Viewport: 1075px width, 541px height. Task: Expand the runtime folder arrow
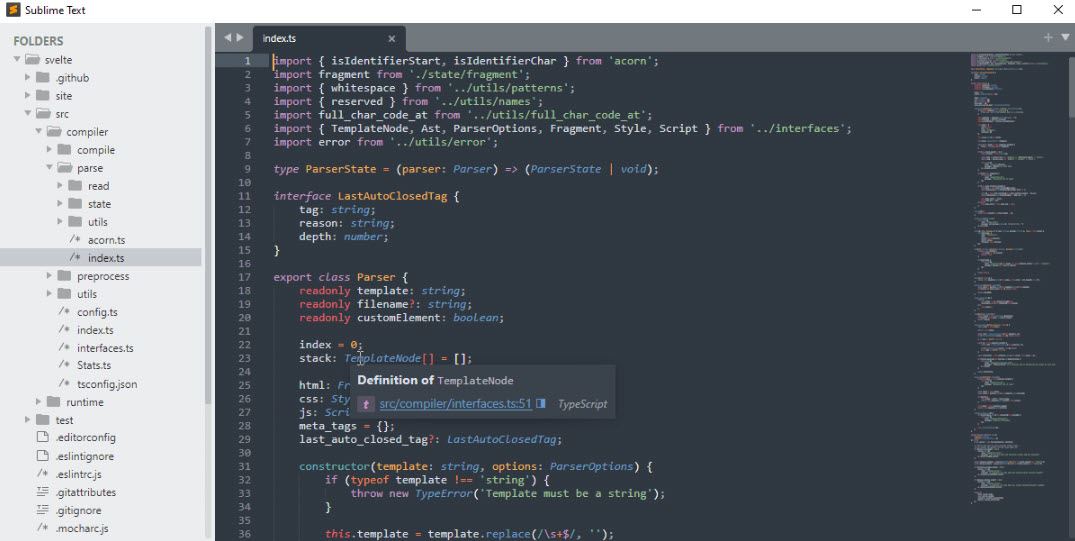[x=39, y=402]
